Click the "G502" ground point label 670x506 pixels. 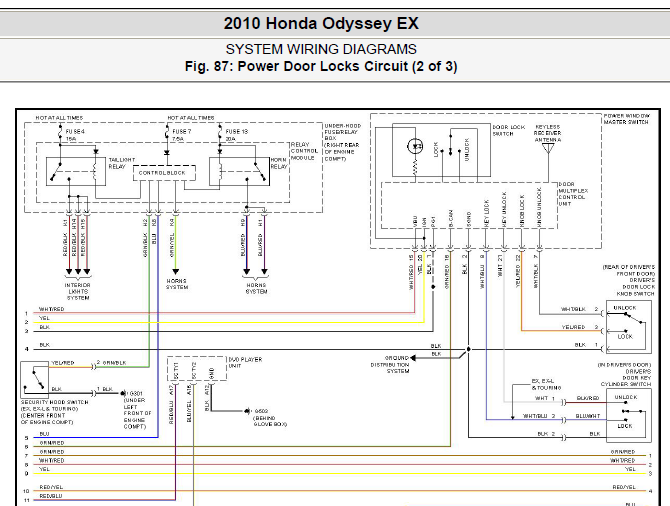coord(261,411)
